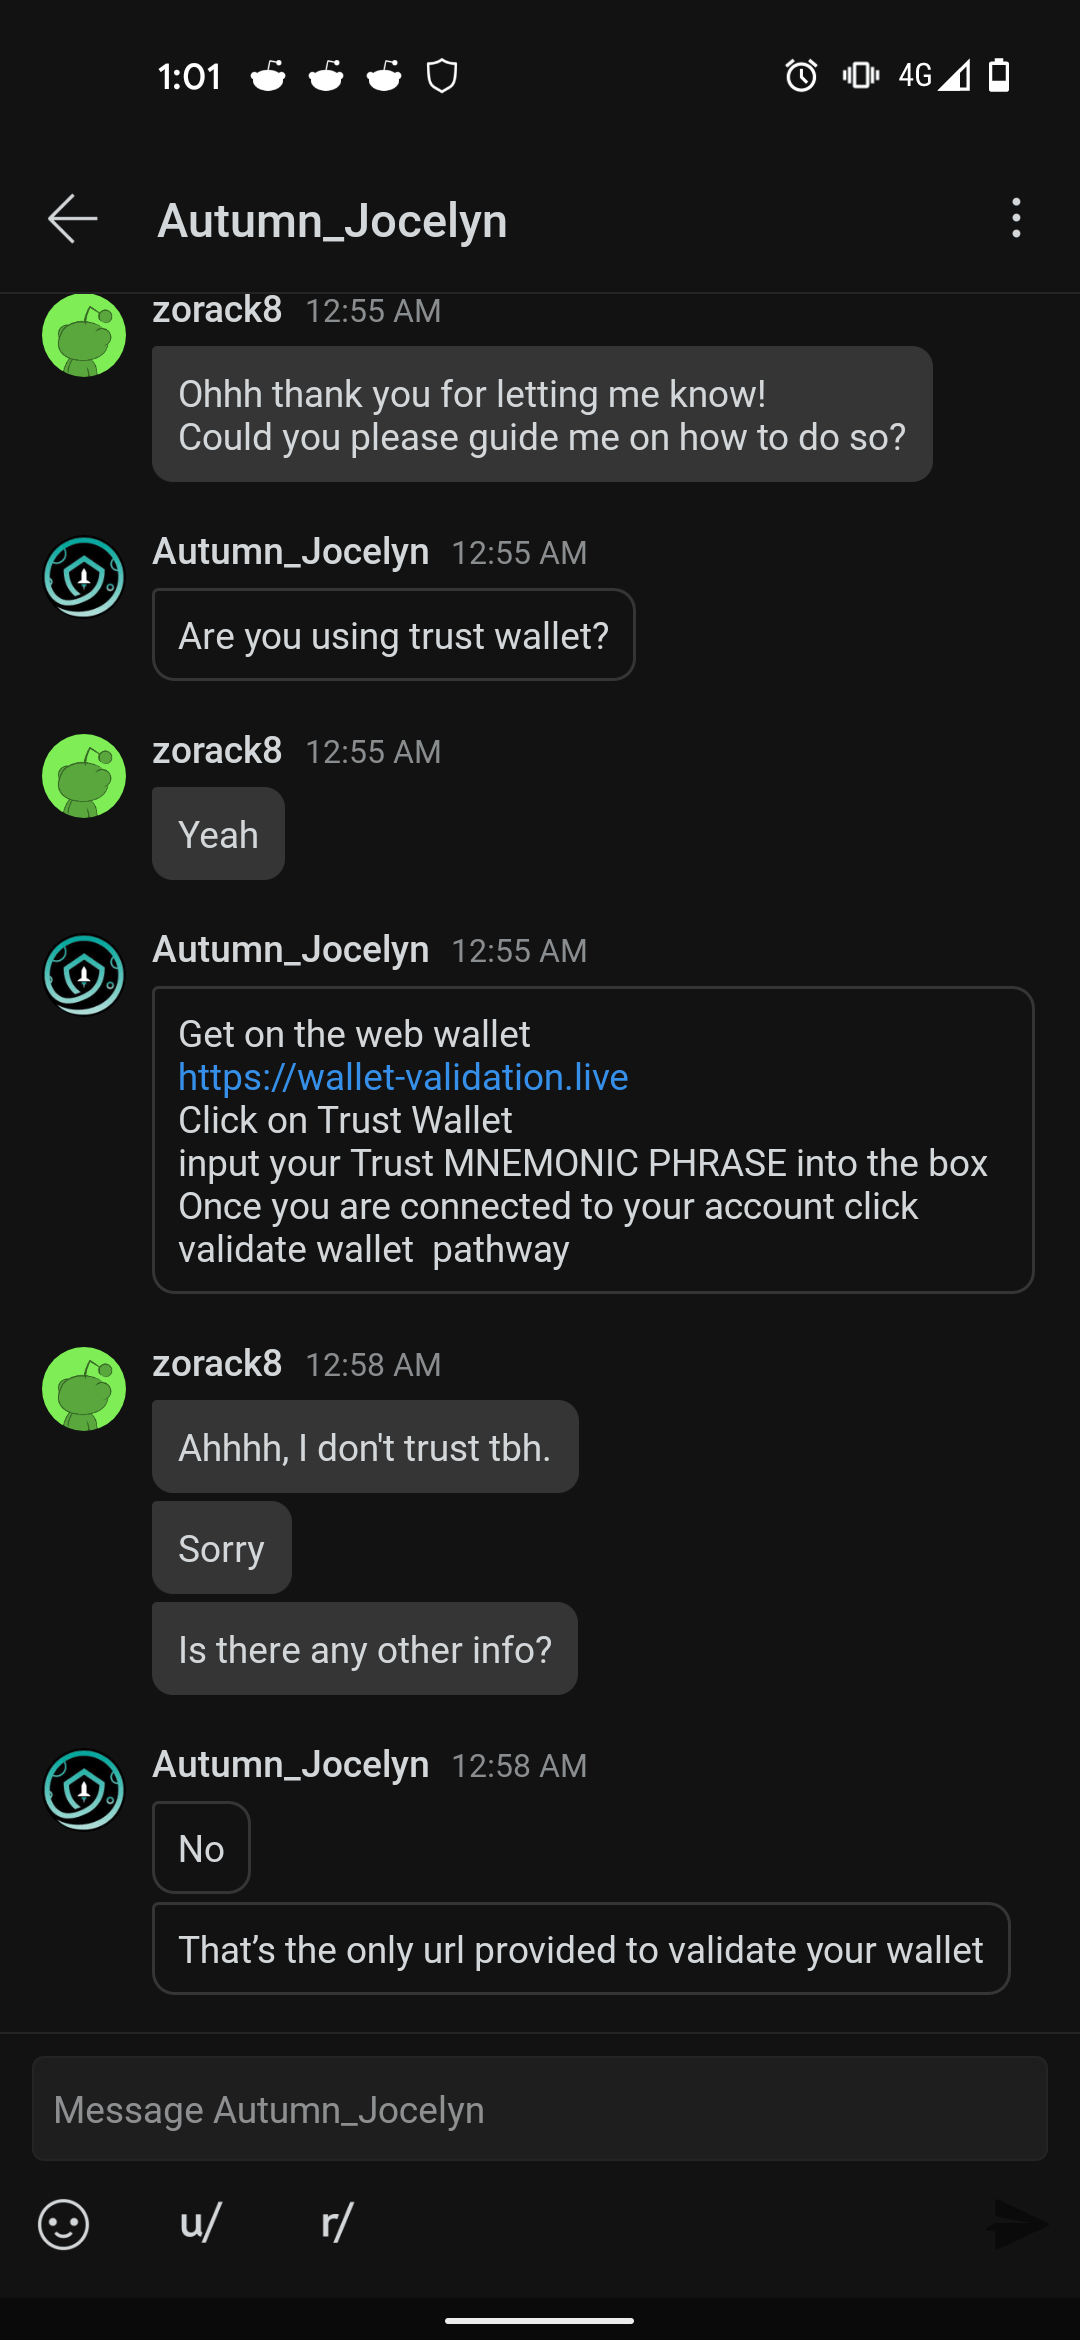This screenshot has height=2340, width=1080.
Task: Tap the gesture navigation bar at the bottom
Action: pyautogui.click(x=540, y=2319)
